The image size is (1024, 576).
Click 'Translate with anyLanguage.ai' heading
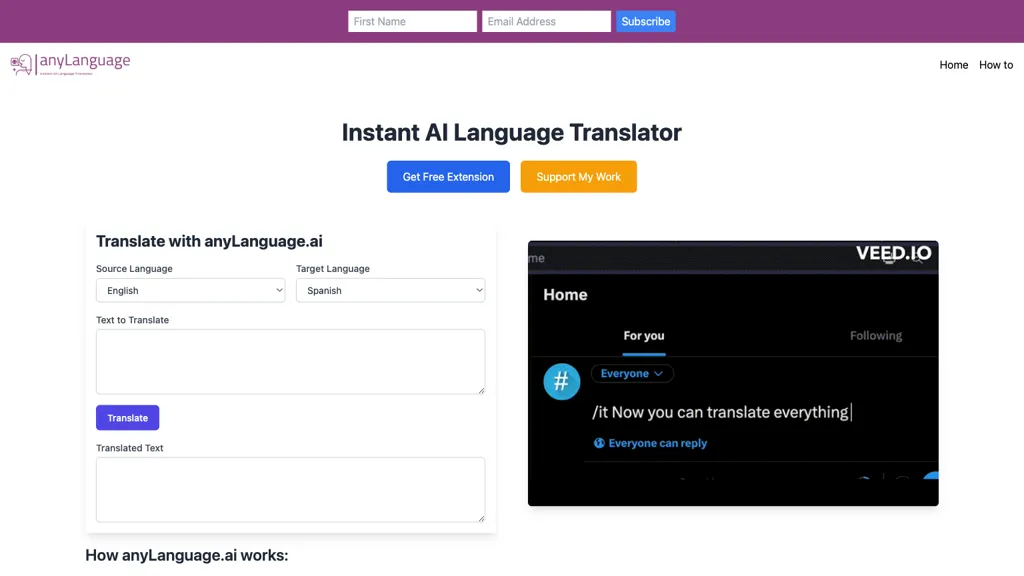[x=209, y=241]
